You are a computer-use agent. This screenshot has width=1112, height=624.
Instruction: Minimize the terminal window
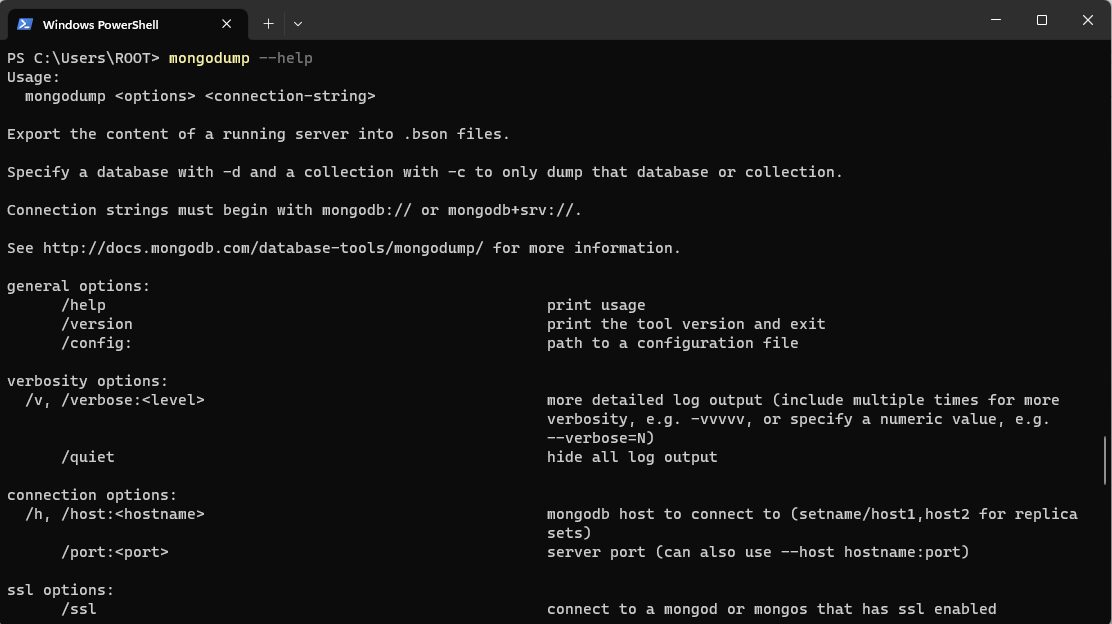point(996,20)
